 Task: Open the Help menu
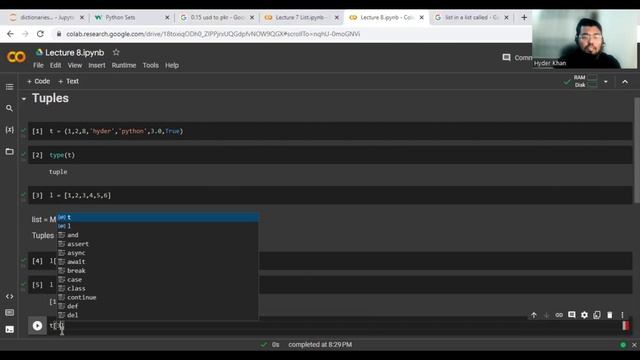pos(172,65)
